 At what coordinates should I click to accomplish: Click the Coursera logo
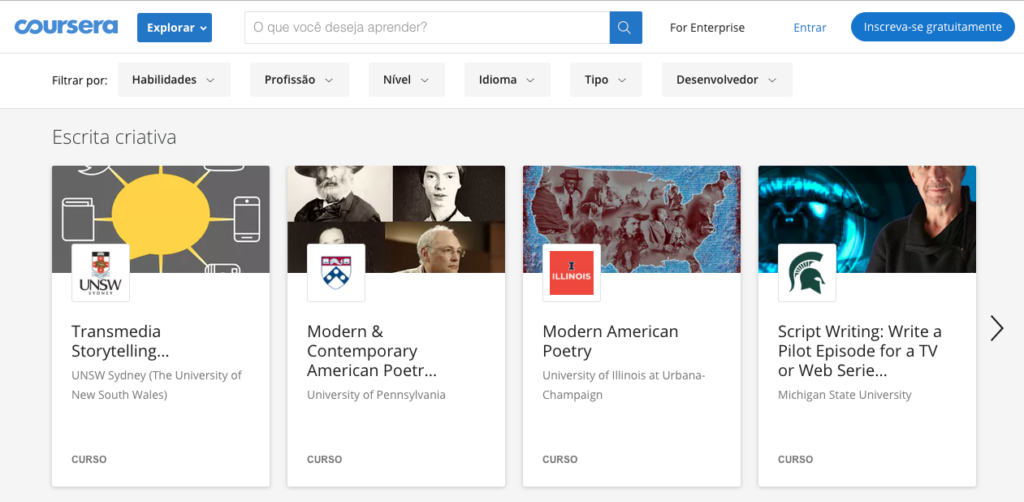point(66,27)
